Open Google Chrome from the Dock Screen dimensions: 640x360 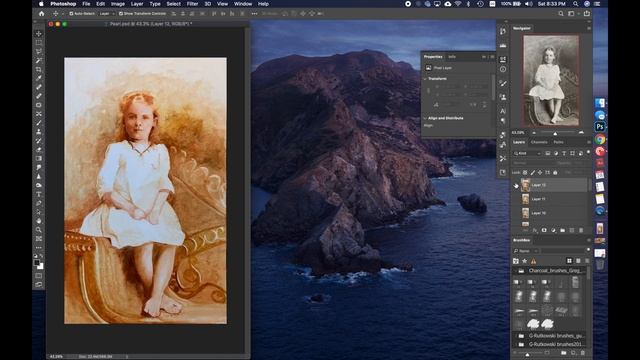[x=600, y=139]
